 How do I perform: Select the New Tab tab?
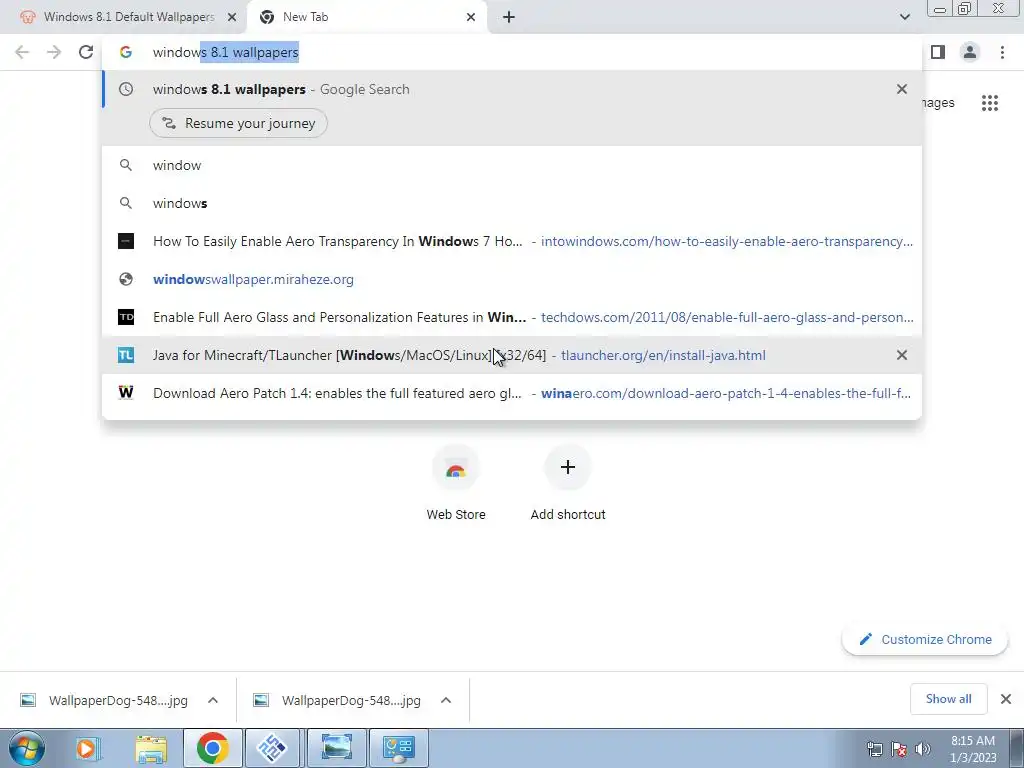366,18
